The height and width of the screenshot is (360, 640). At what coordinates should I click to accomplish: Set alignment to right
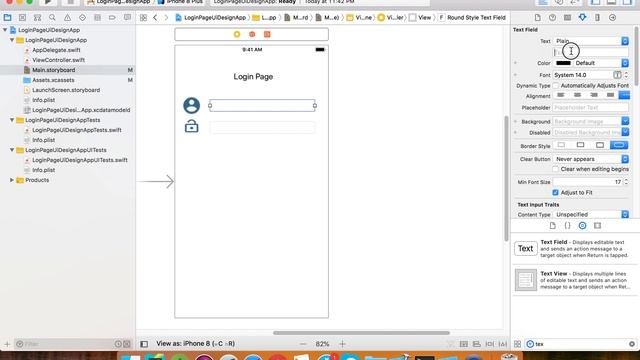point(594,96)
